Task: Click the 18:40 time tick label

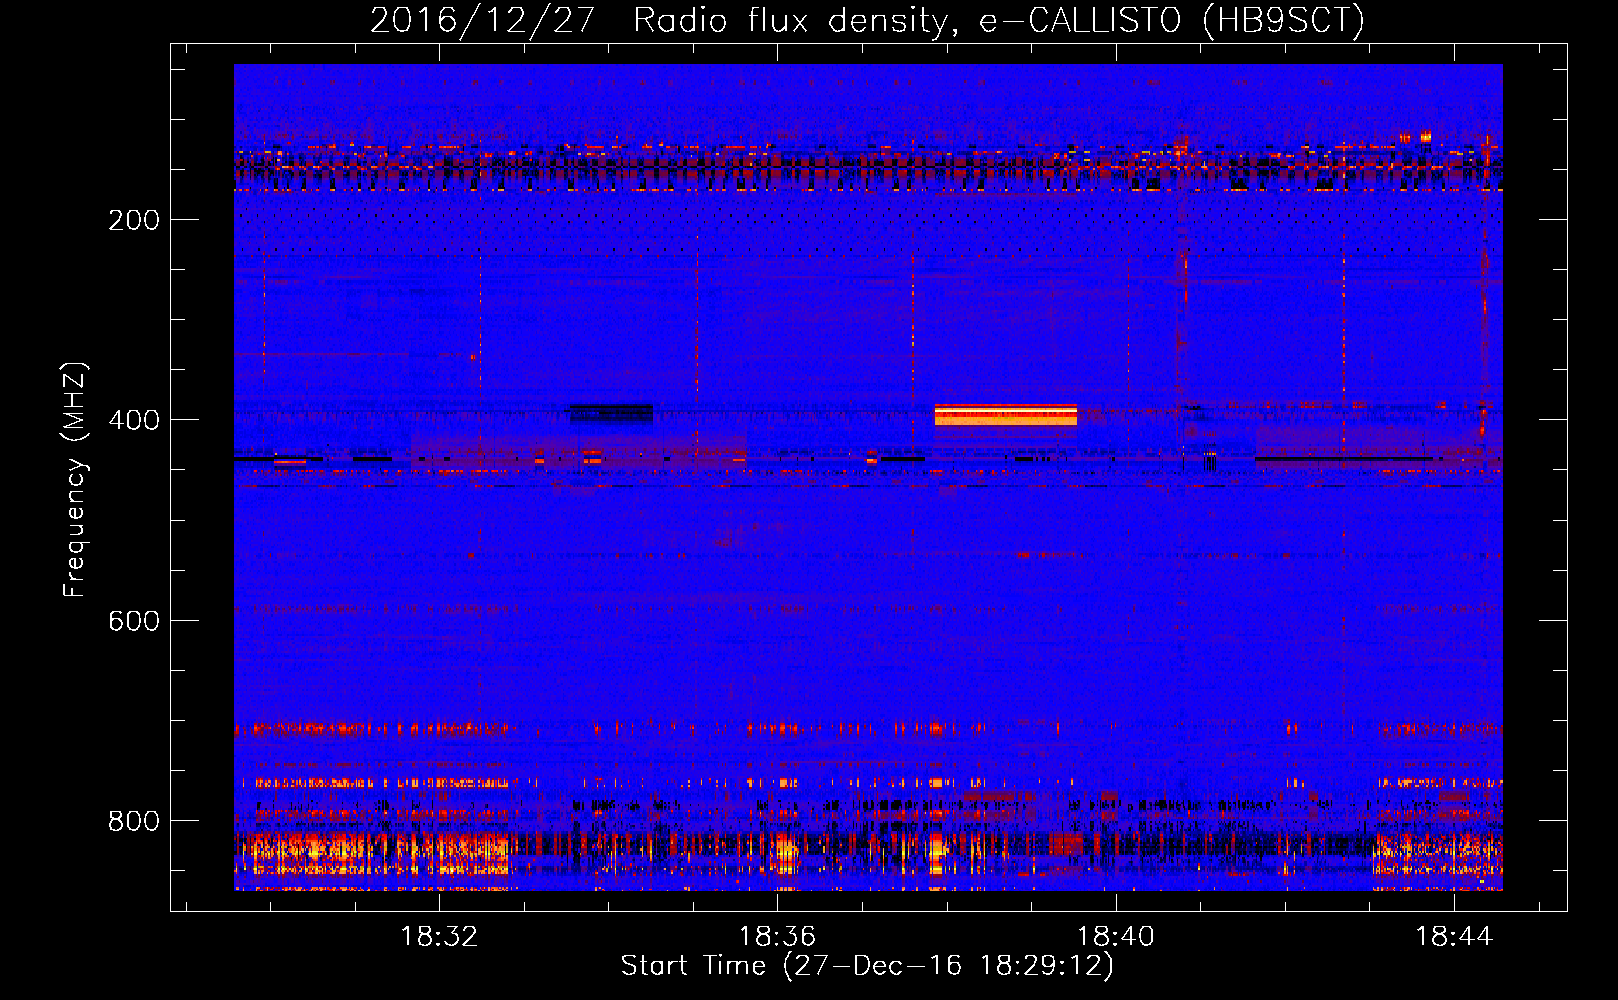Action: [1115, 937]
